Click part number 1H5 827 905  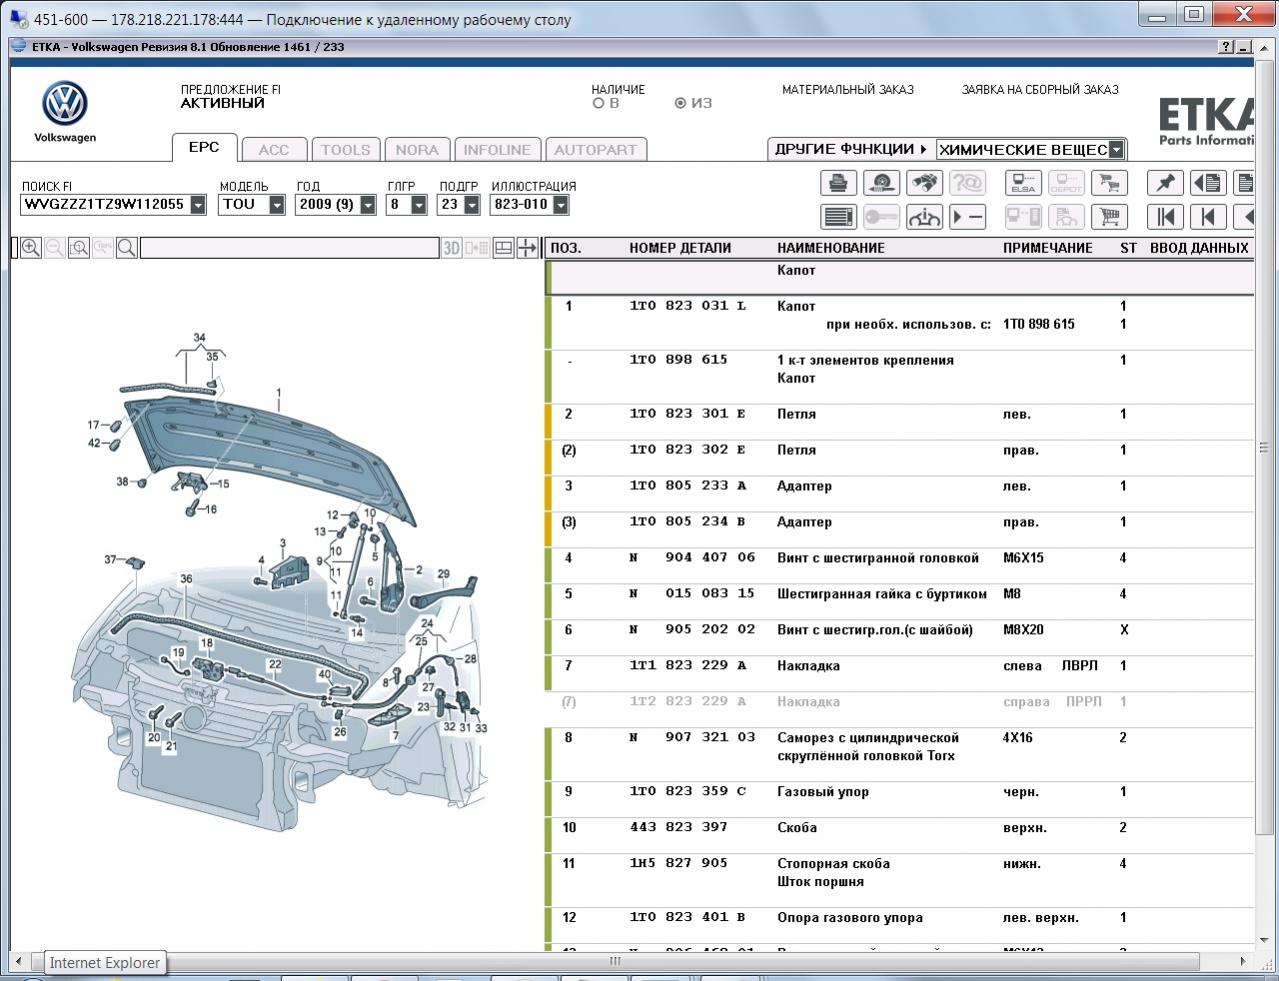[x=678, y=863]
